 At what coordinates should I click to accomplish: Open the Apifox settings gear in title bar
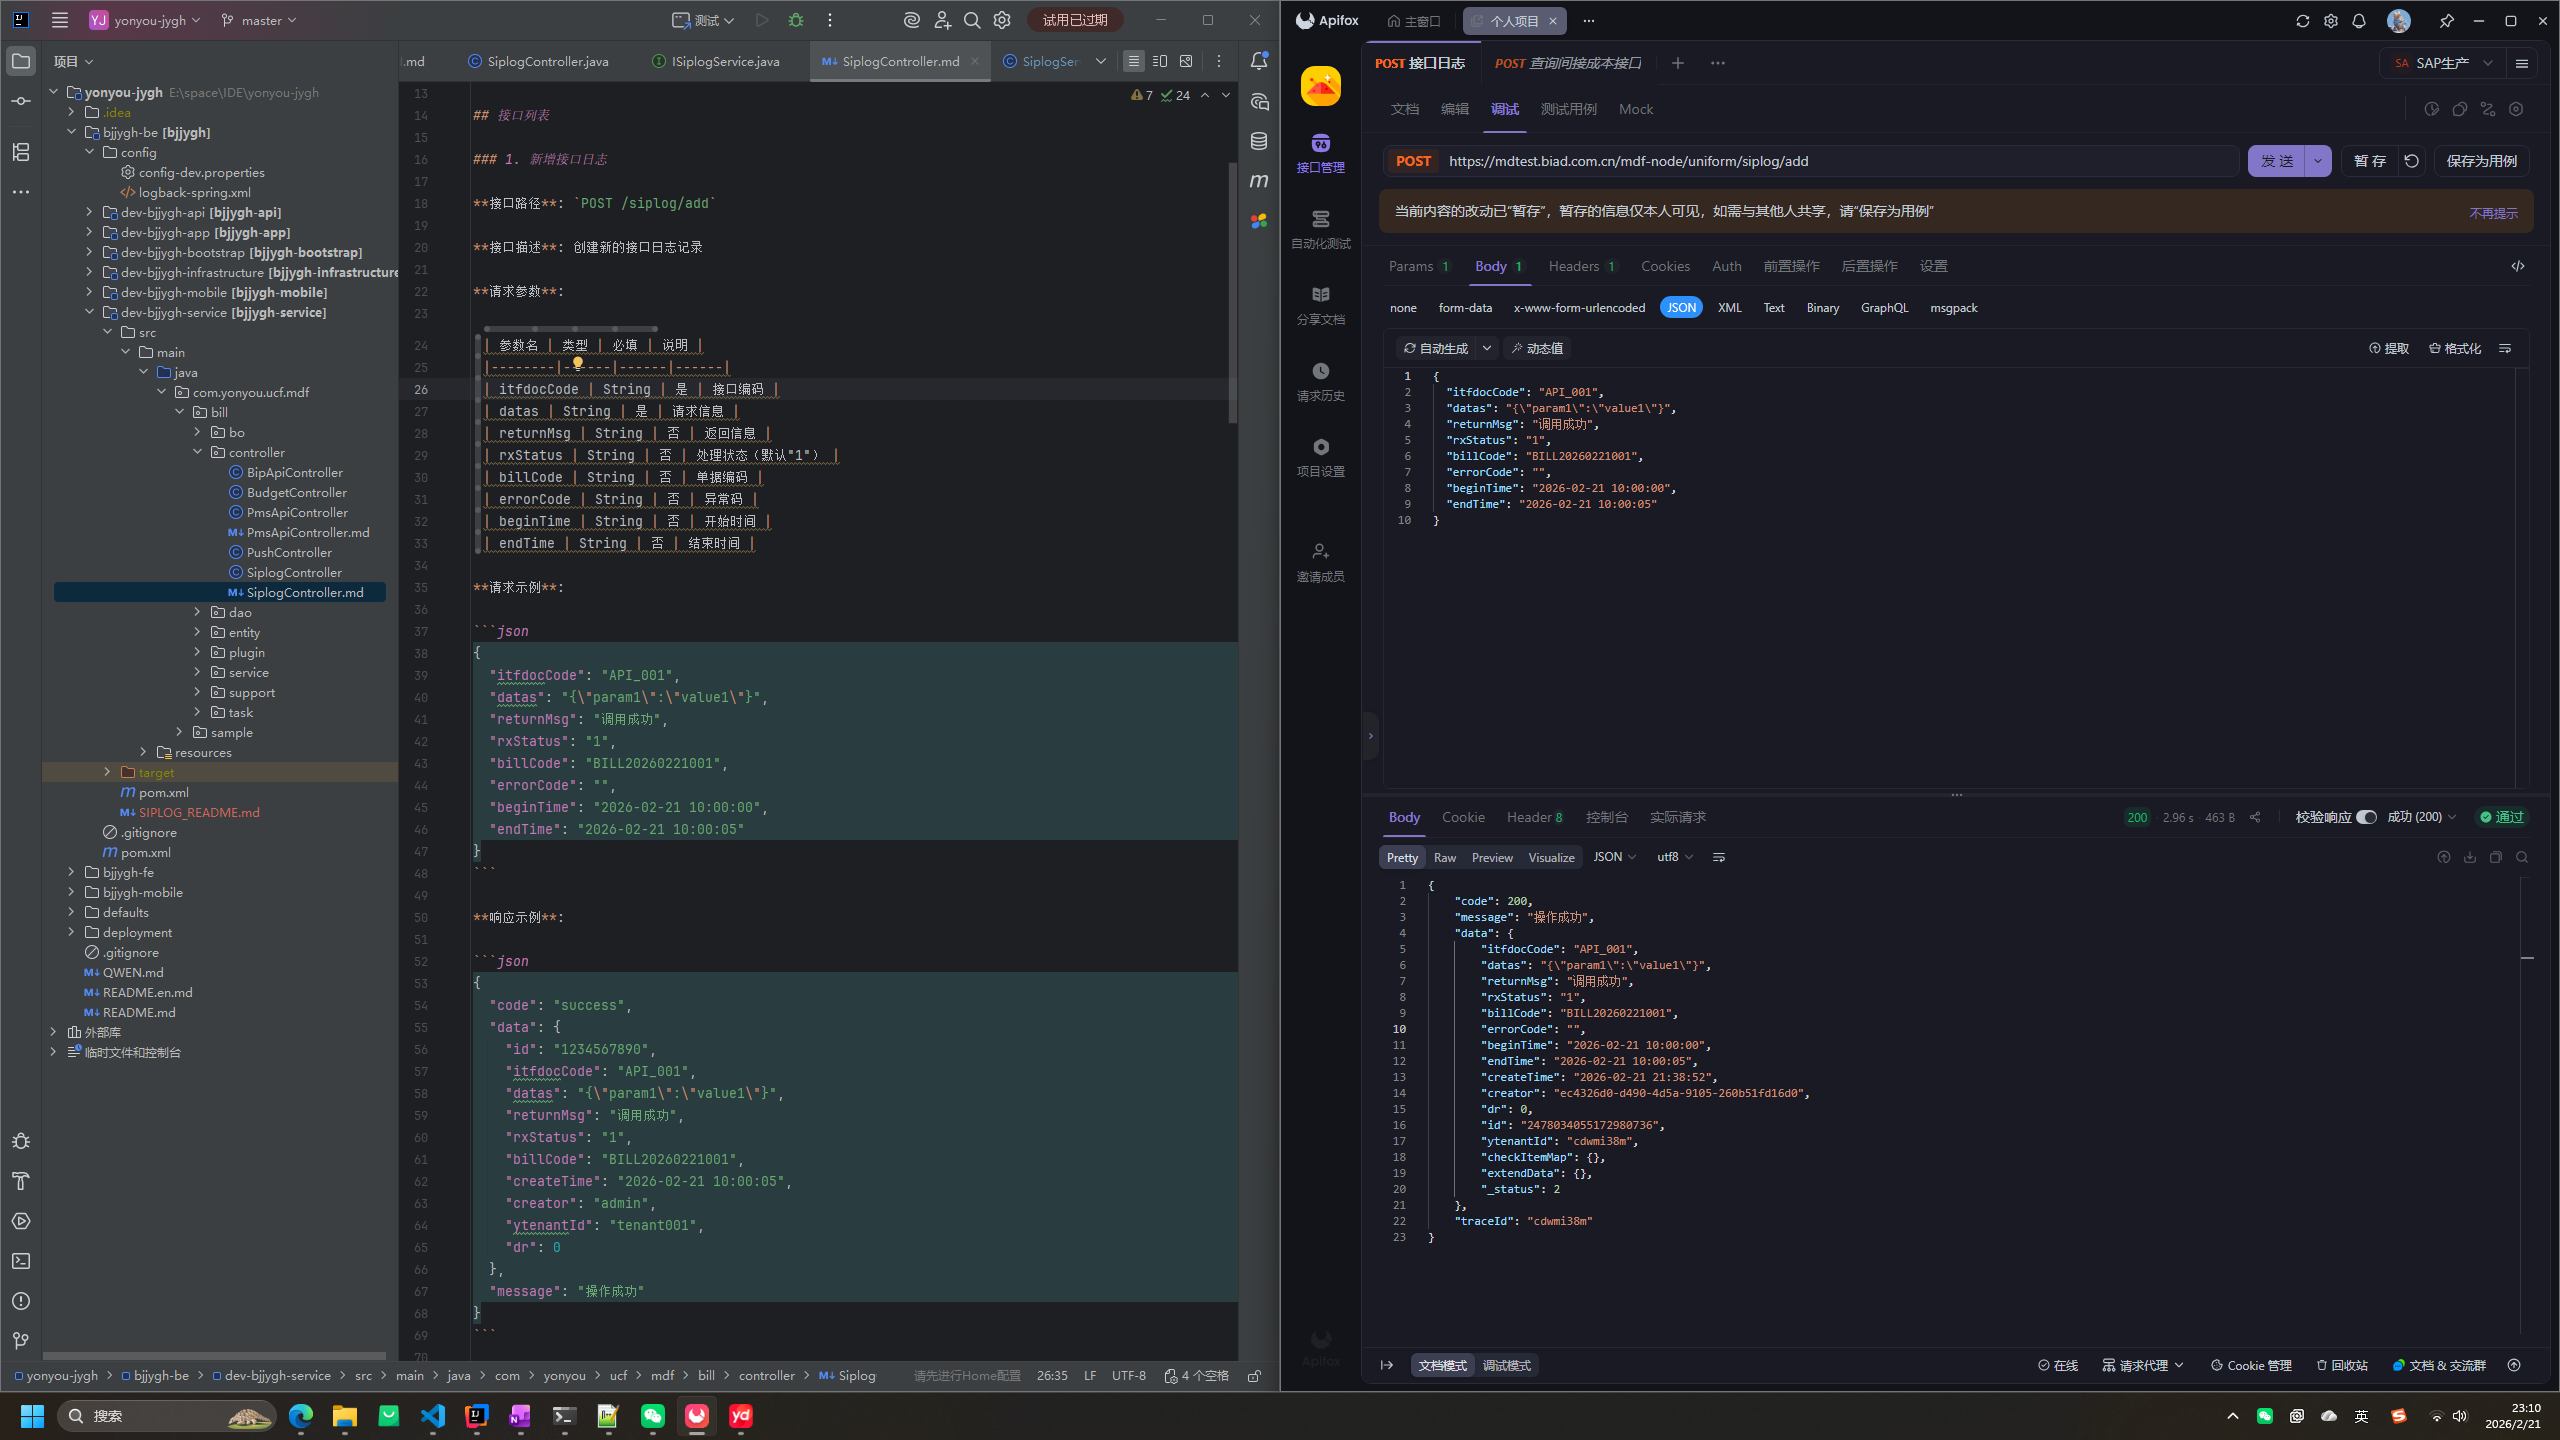pyautogui.click(x=2330, y=21)
